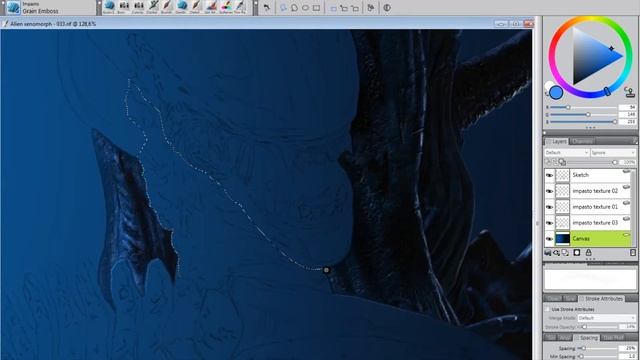Pick the multicolor Softener brush in the bar
Image resolution: width=640 pixels, height=360 pixels.
[226, 7]
